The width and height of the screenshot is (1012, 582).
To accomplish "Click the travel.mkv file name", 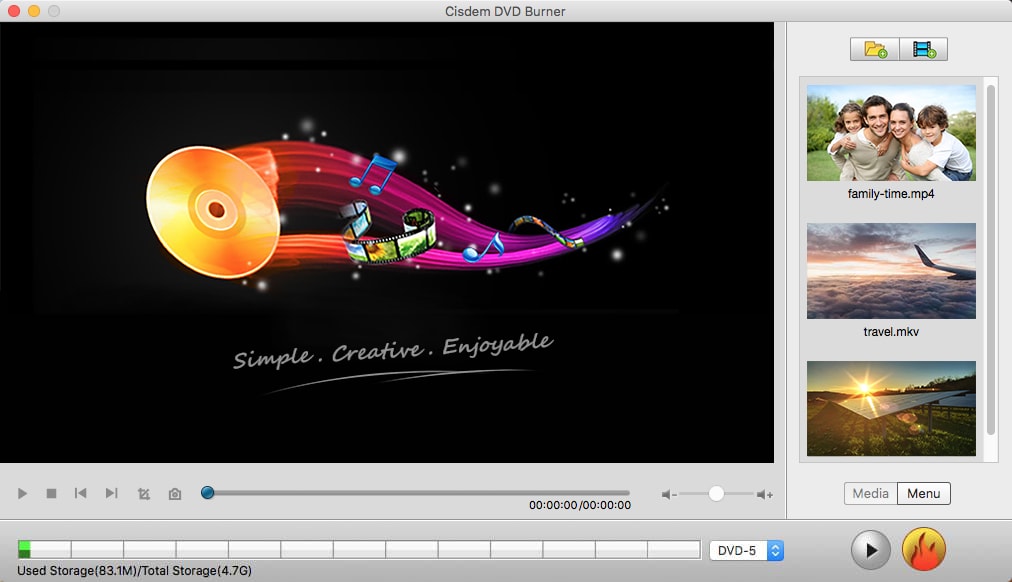I will (x=891, y=332).
